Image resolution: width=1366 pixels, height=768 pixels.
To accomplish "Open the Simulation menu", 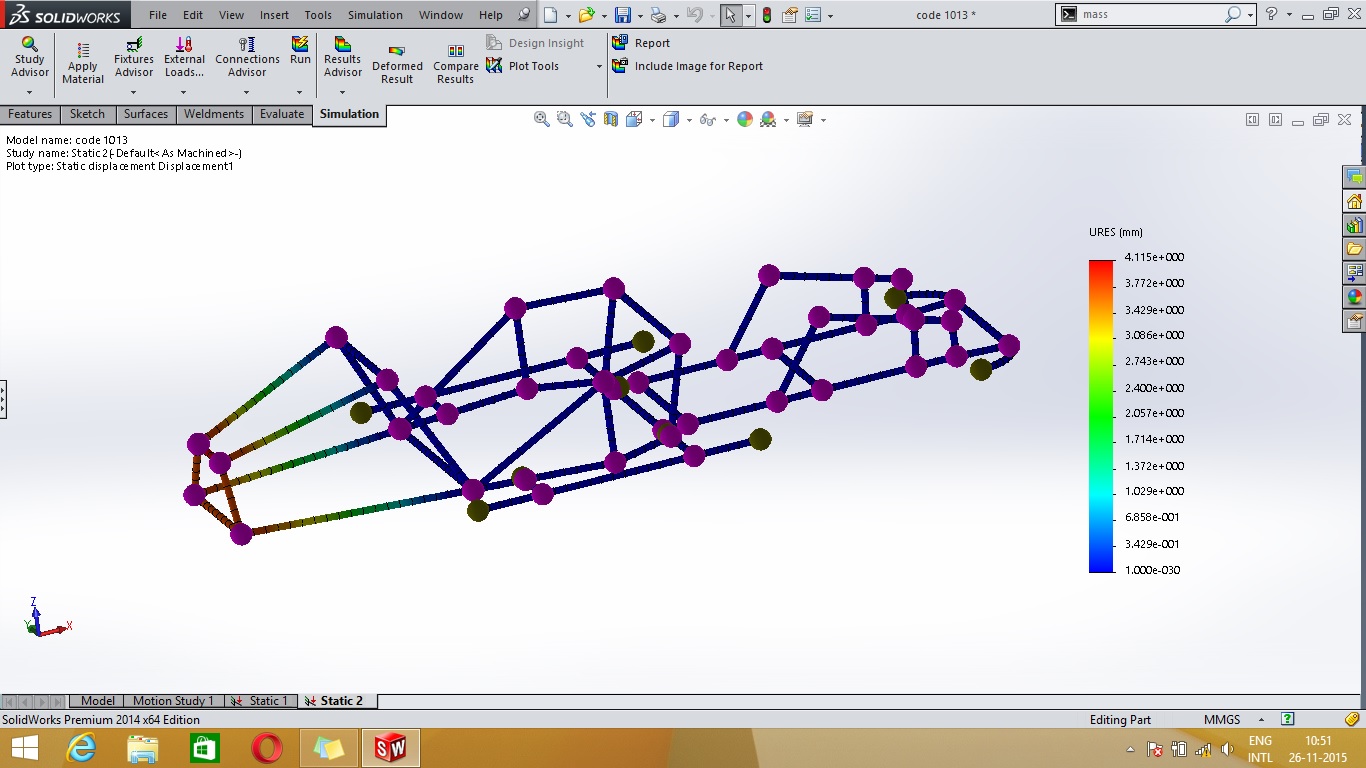I will 375,15.
